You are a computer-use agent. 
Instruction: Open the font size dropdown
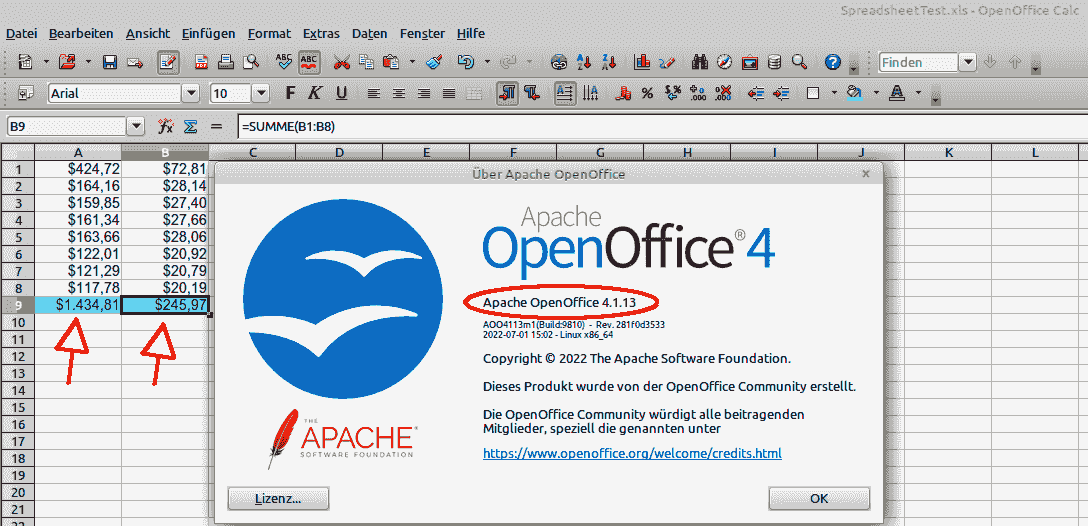coord(261,94)
